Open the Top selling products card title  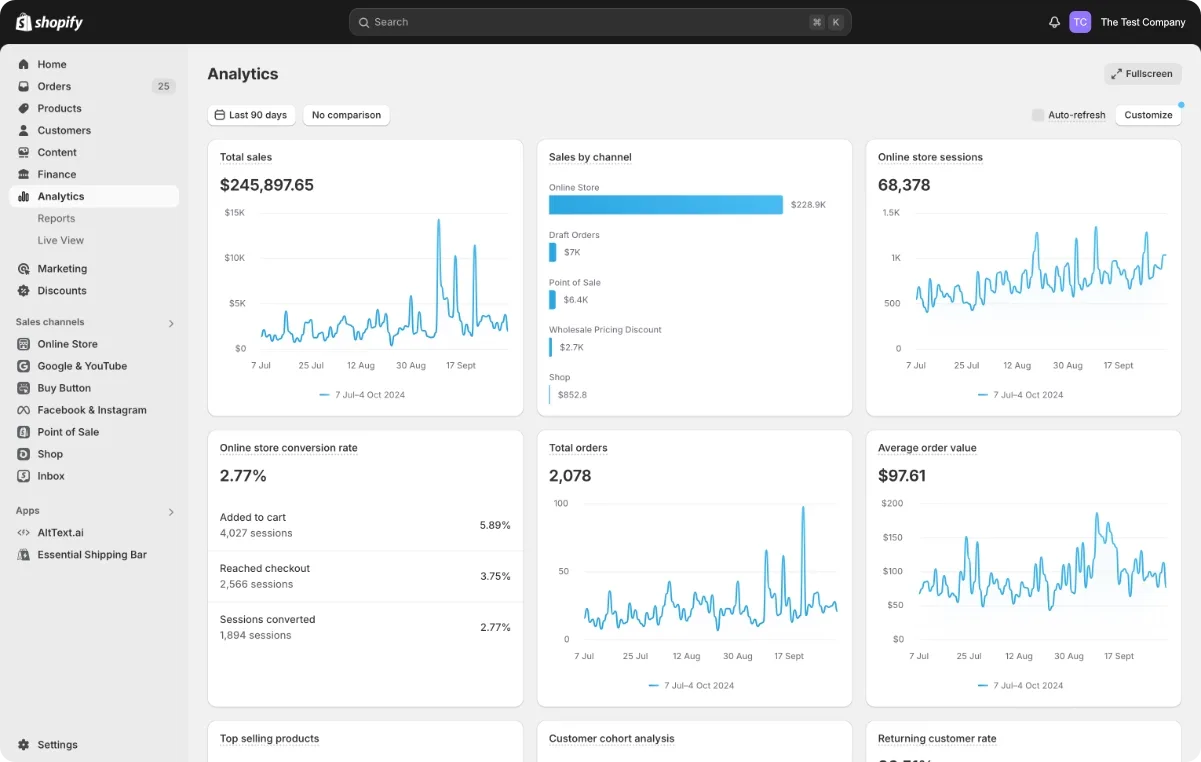269,739
